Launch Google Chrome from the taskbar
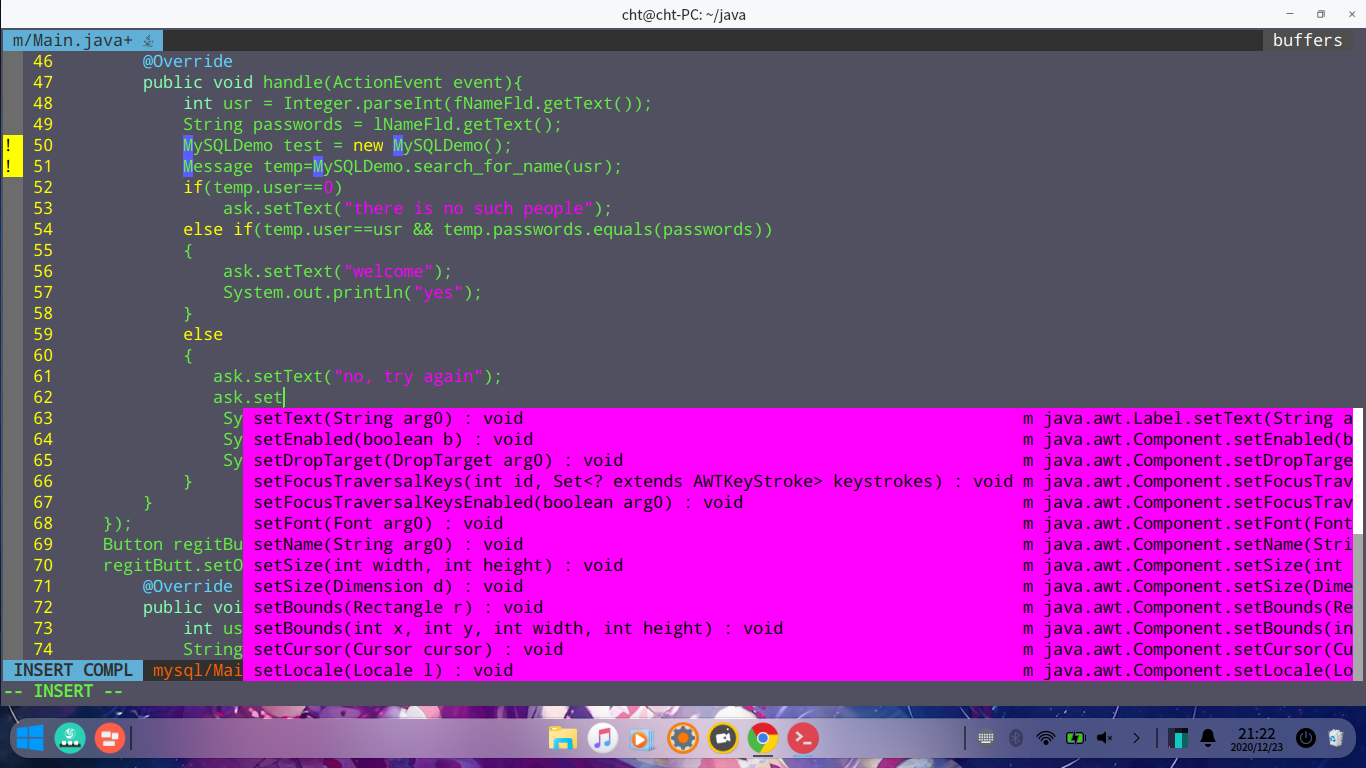Image resolution: width=1366 pixels, height=768 pixels. point(762,738)
